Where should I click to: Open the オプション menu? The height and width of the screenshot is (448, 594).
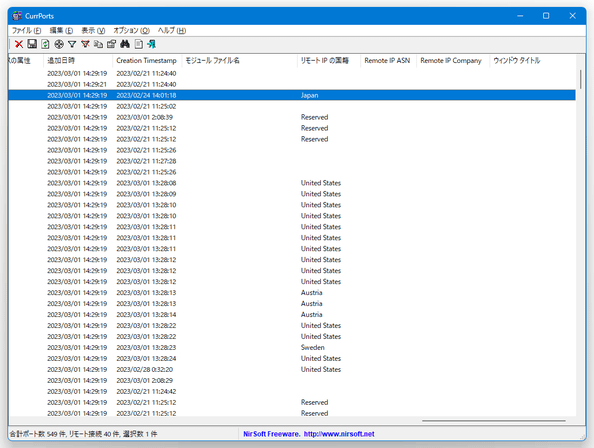pos(131,30)
